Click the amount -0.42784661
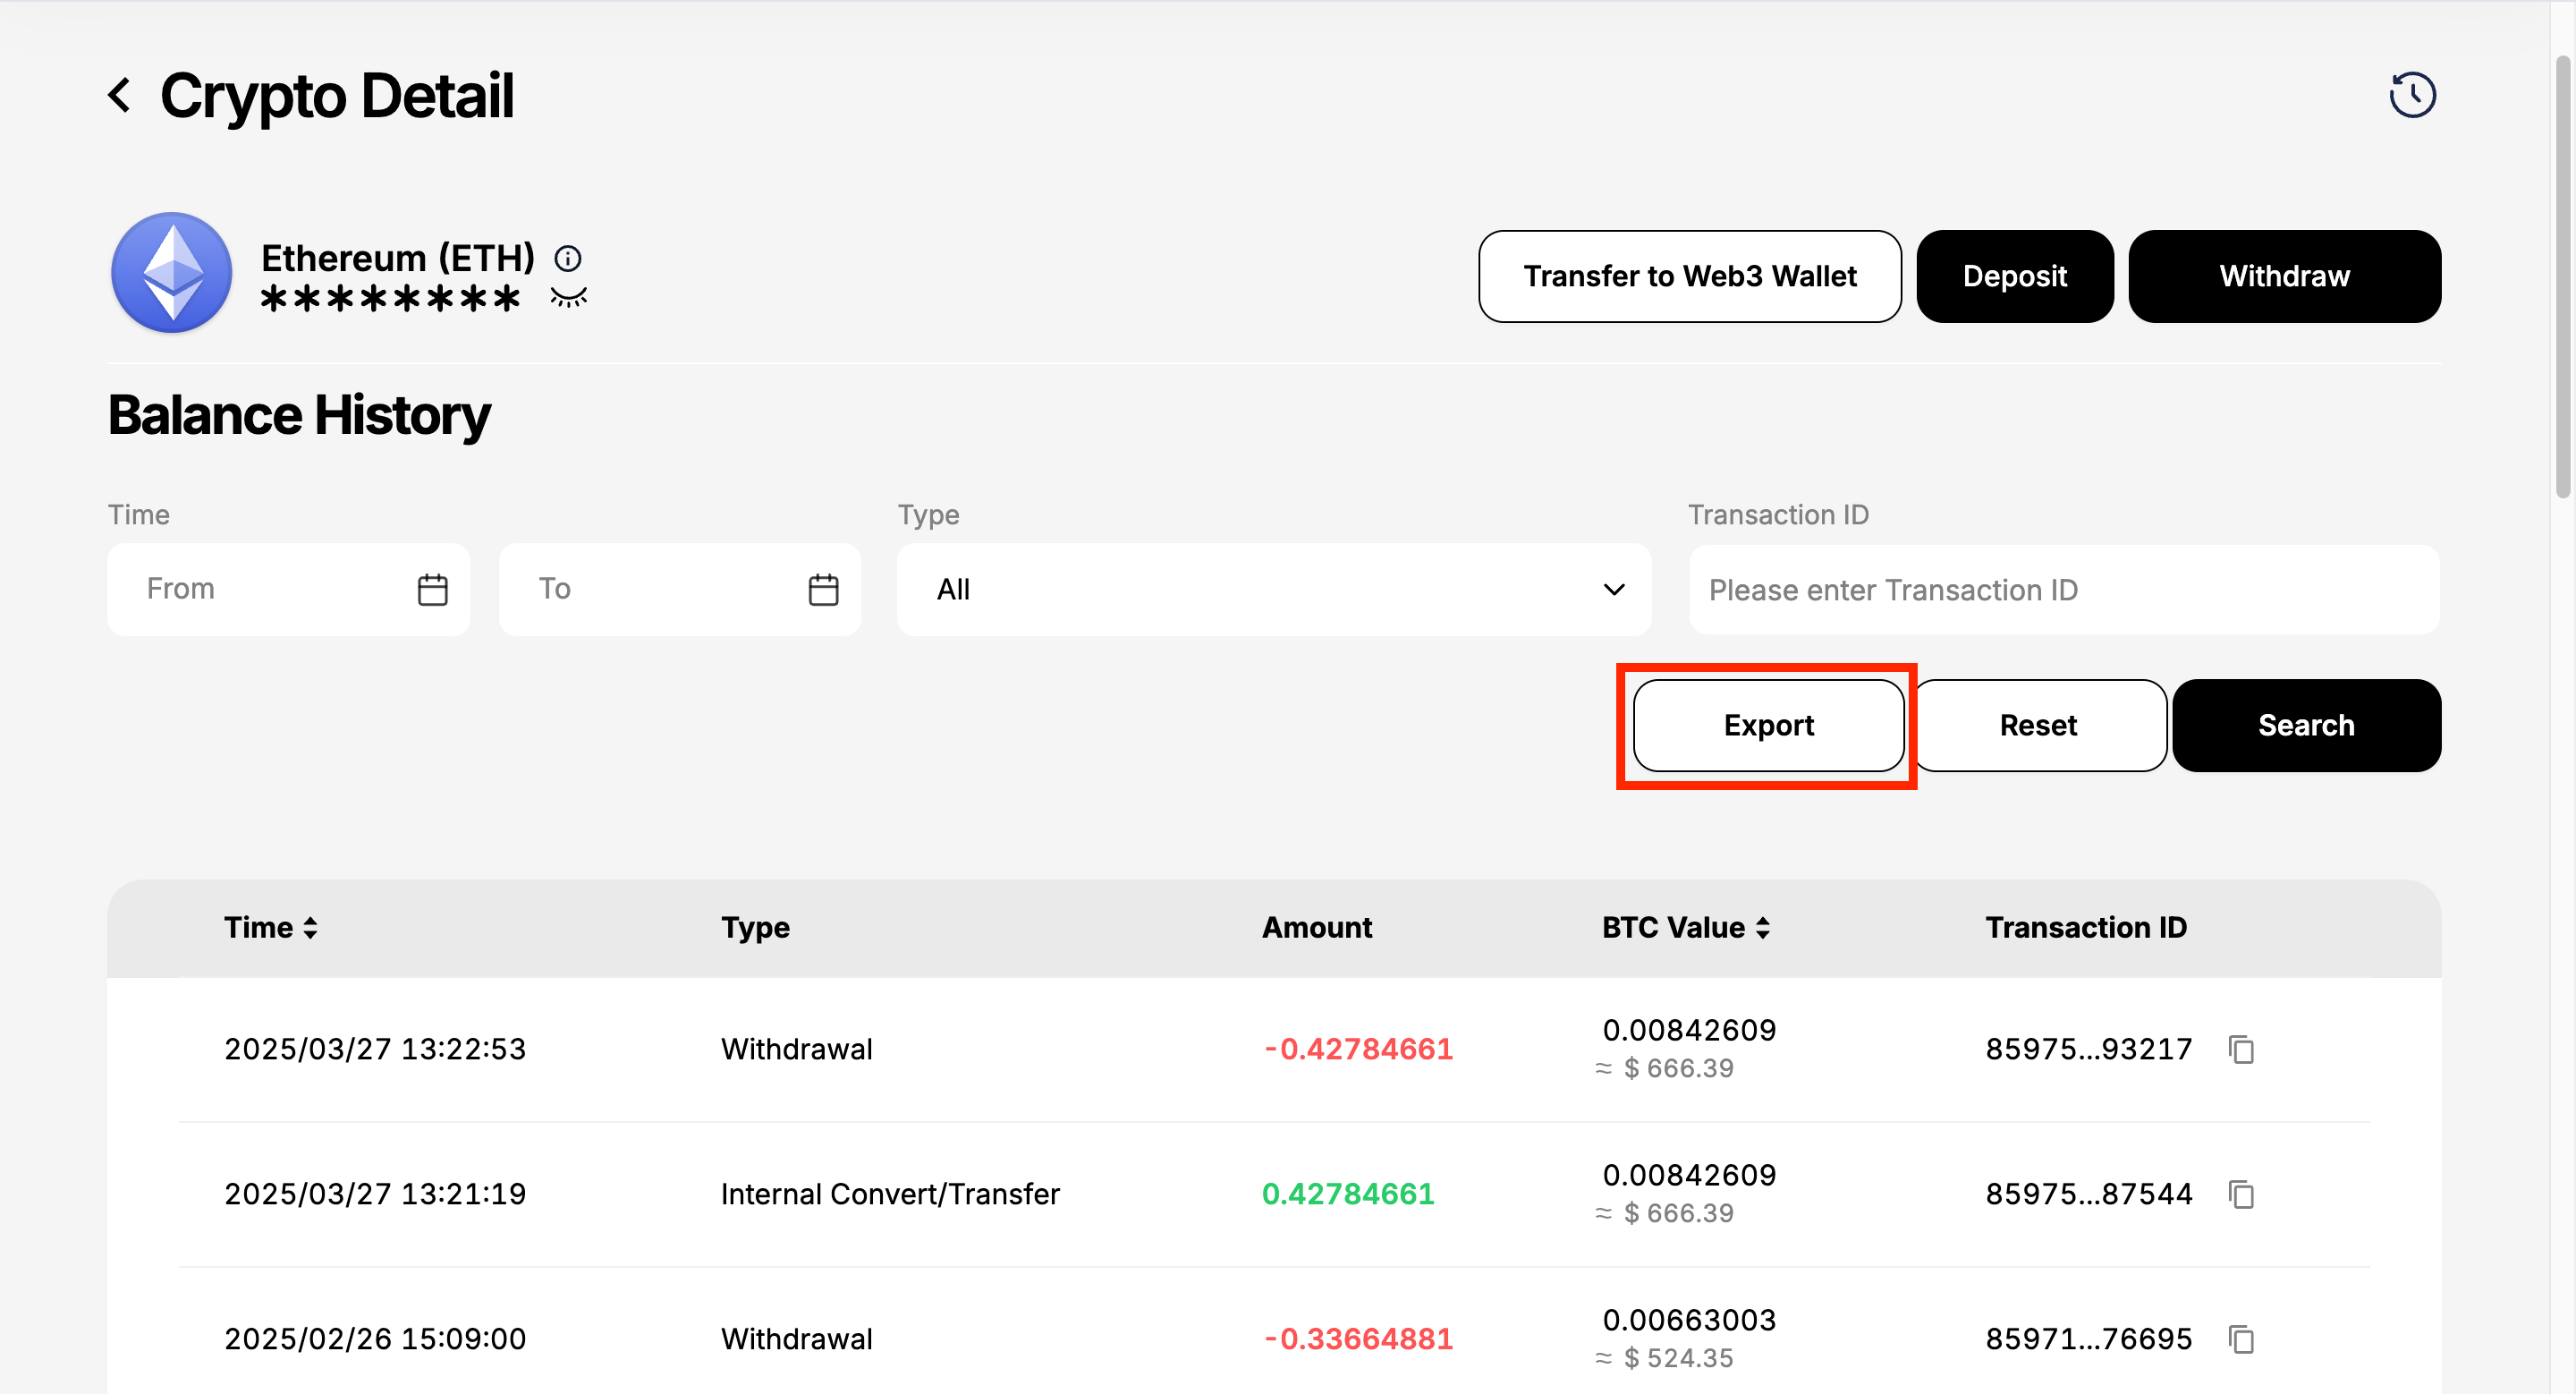 [x=1357, y=1050]
